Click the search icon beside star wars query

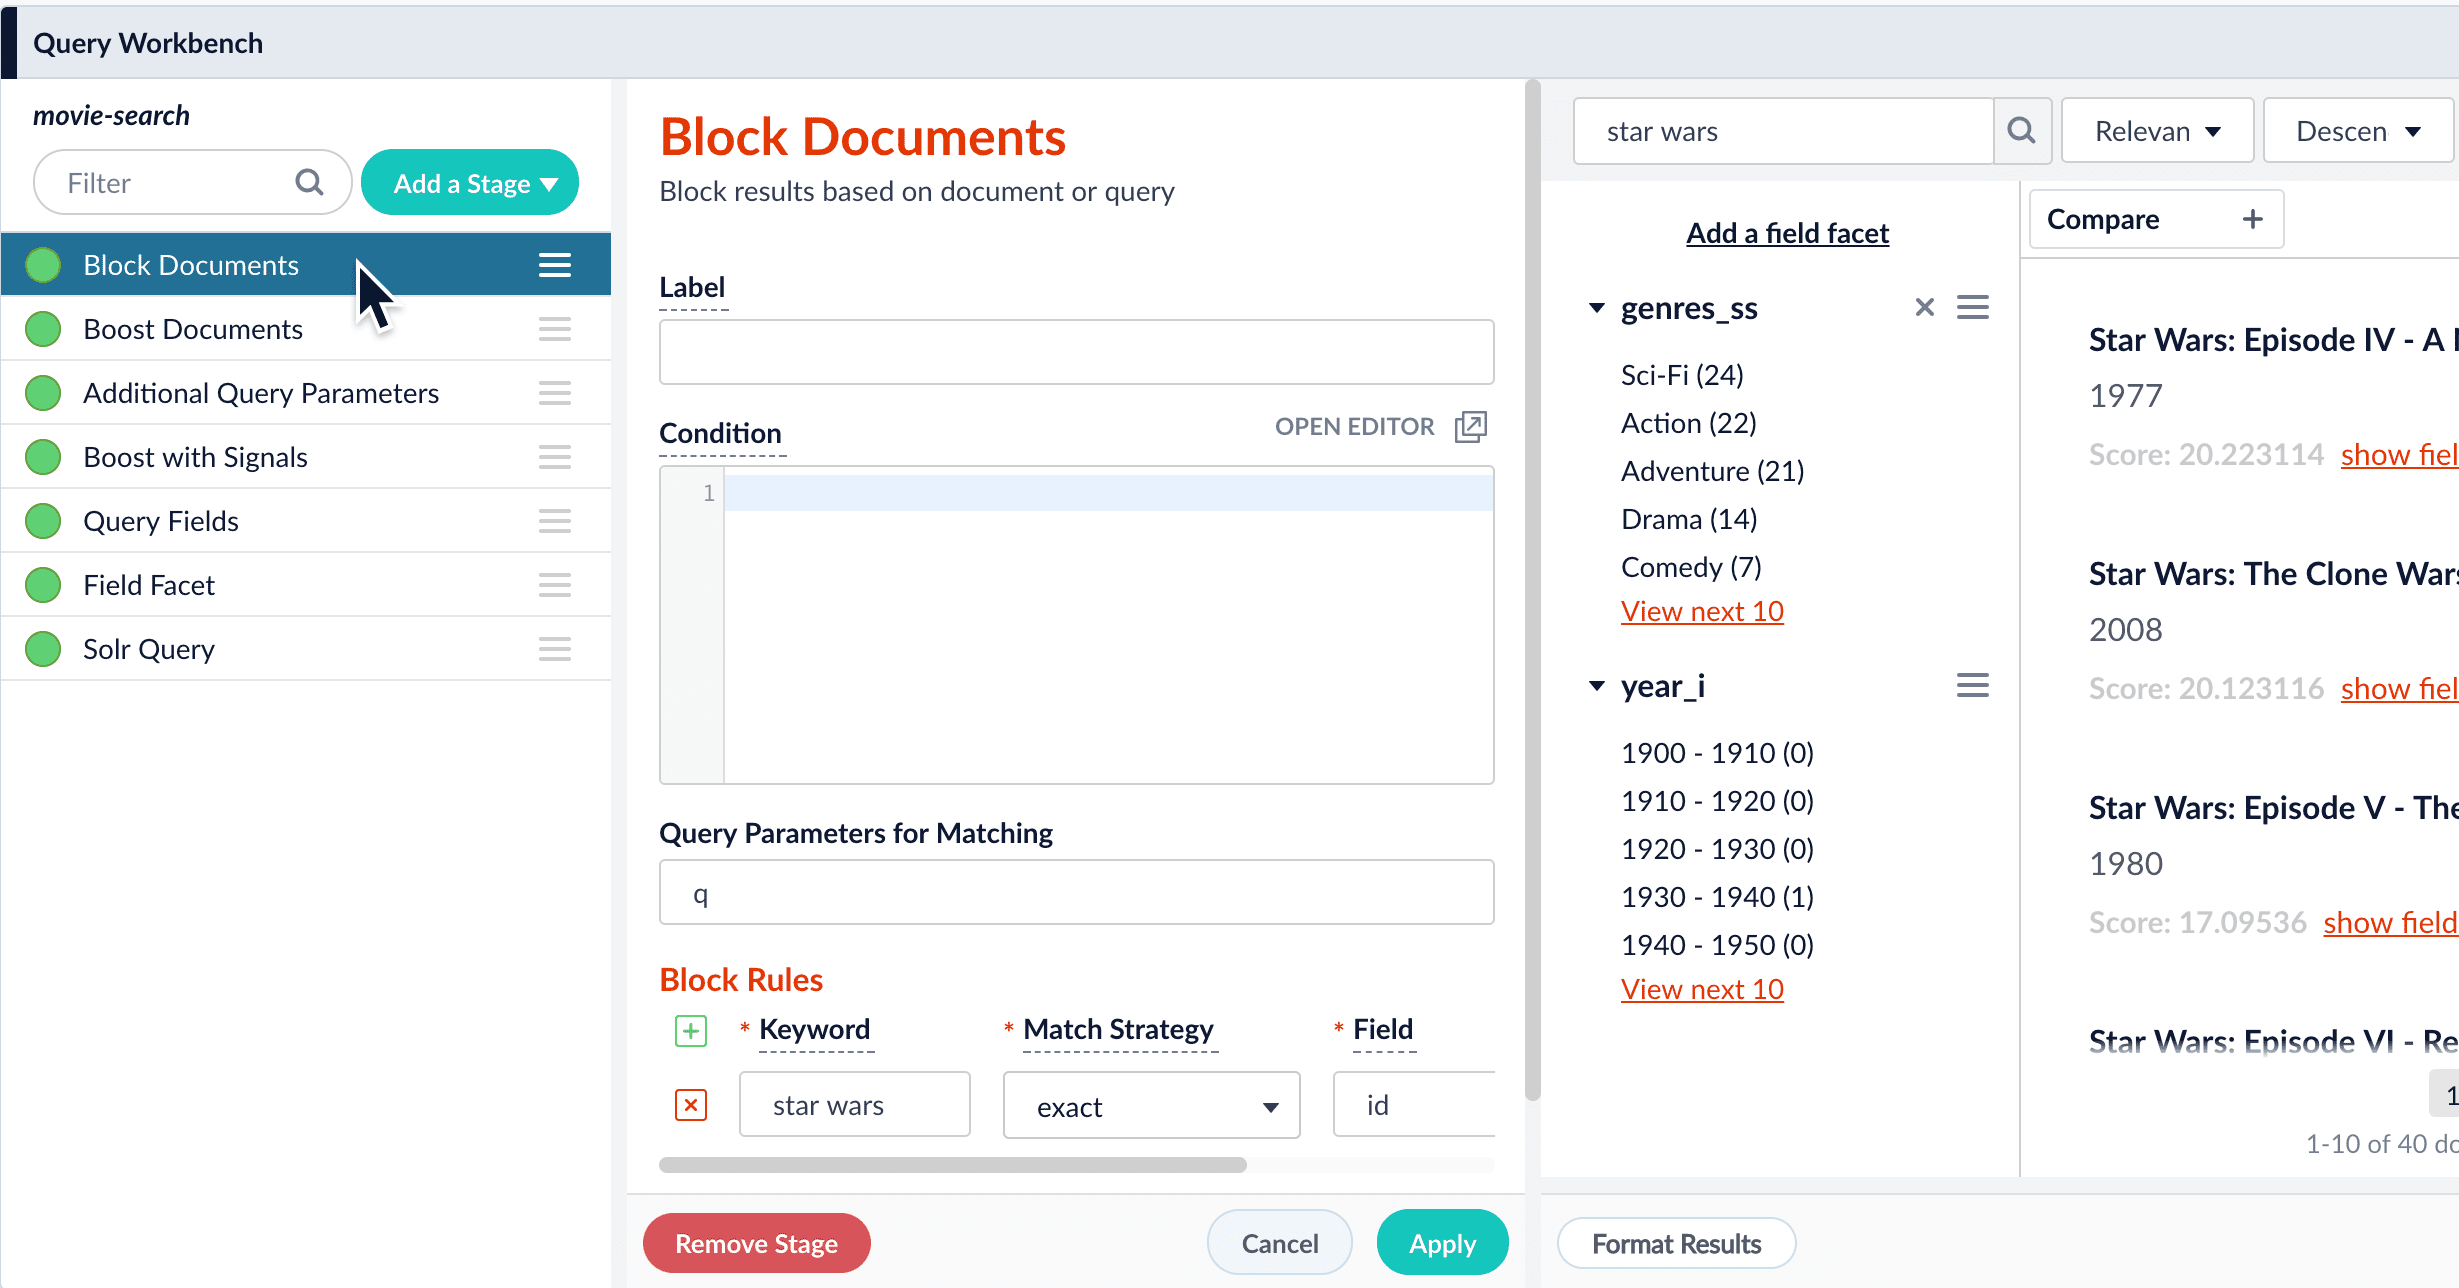[x=2022, y=130]
